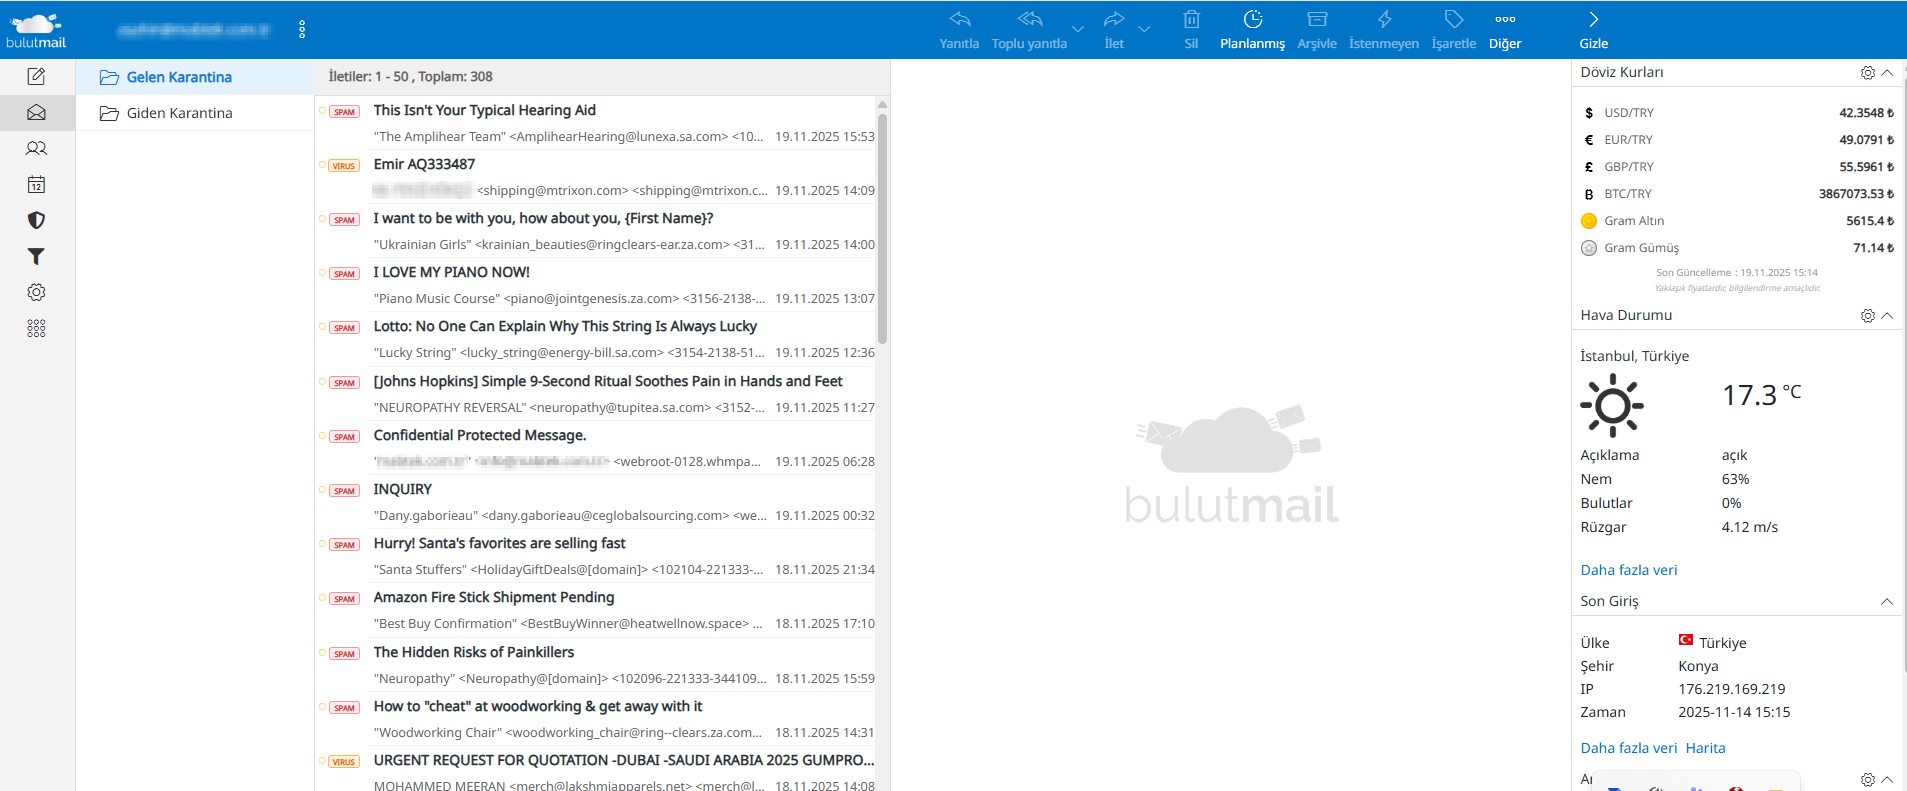Expand the Toplu yanıtla dropdown arrow
This screenshot has height=791, width=1907.
pos(1077,29)
